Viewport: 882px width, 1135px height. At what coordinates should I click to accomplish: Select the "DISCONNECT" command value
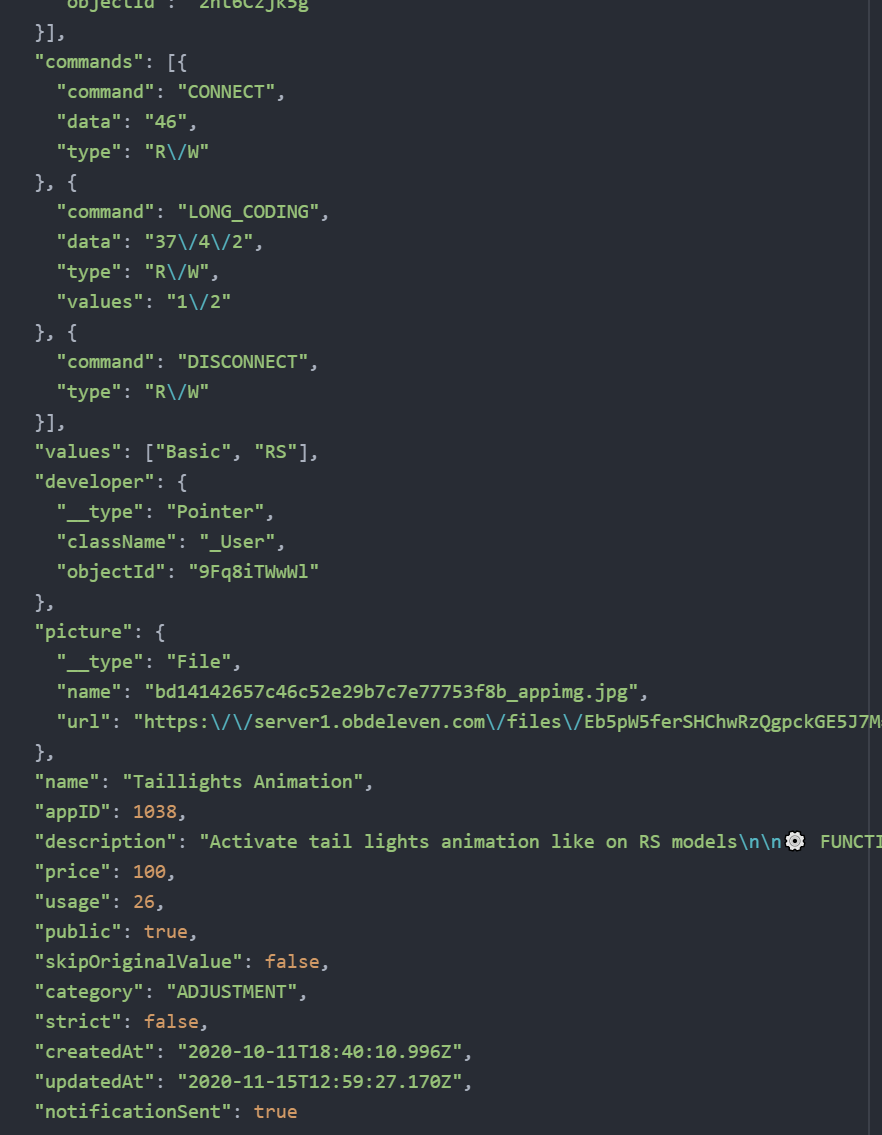[243, 362]
